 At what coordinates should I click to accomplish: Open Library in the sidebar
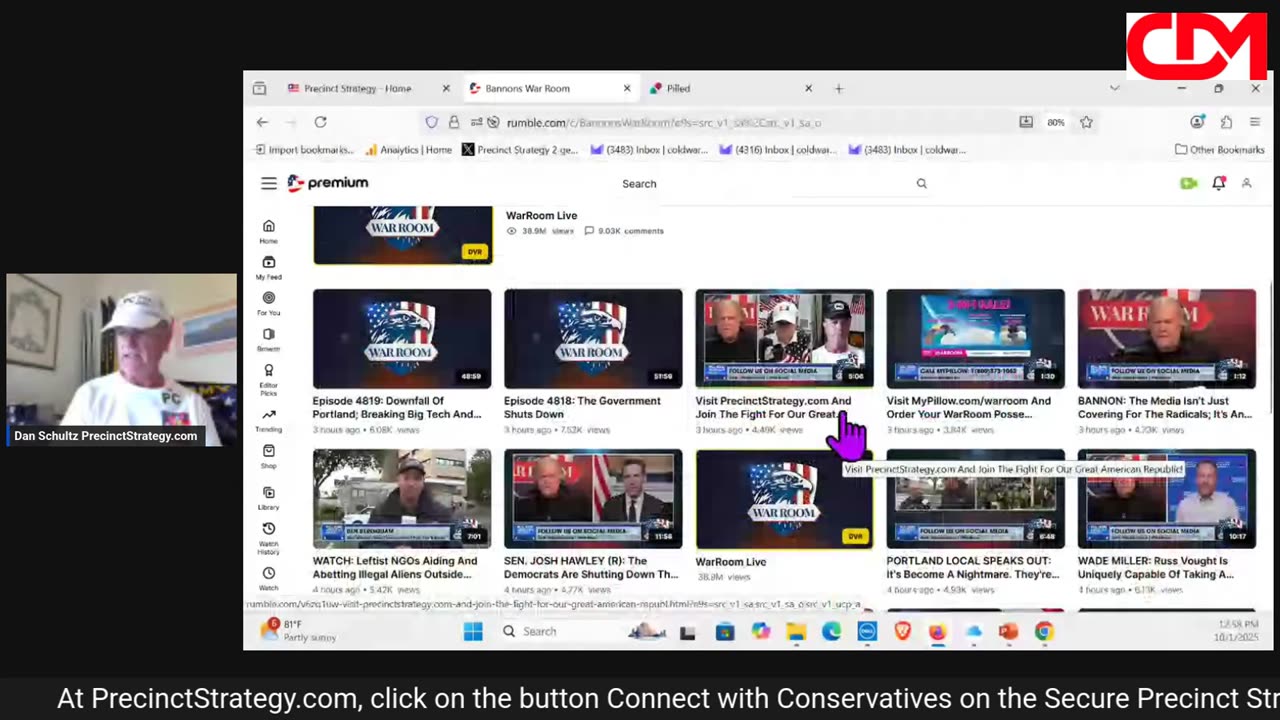pyautogui.click(x=269, y=498)
